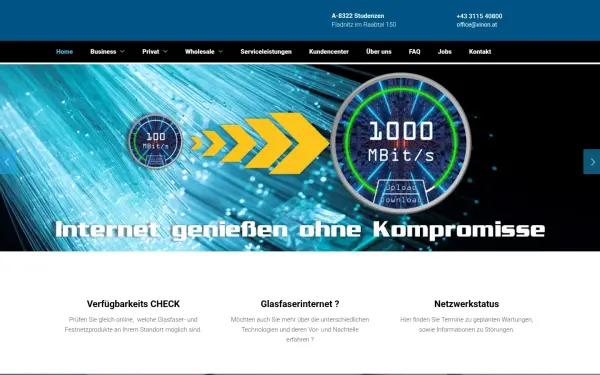
Task: Open the Verfügbarkeits CHECK heading
Action: [x=133, y=304]
